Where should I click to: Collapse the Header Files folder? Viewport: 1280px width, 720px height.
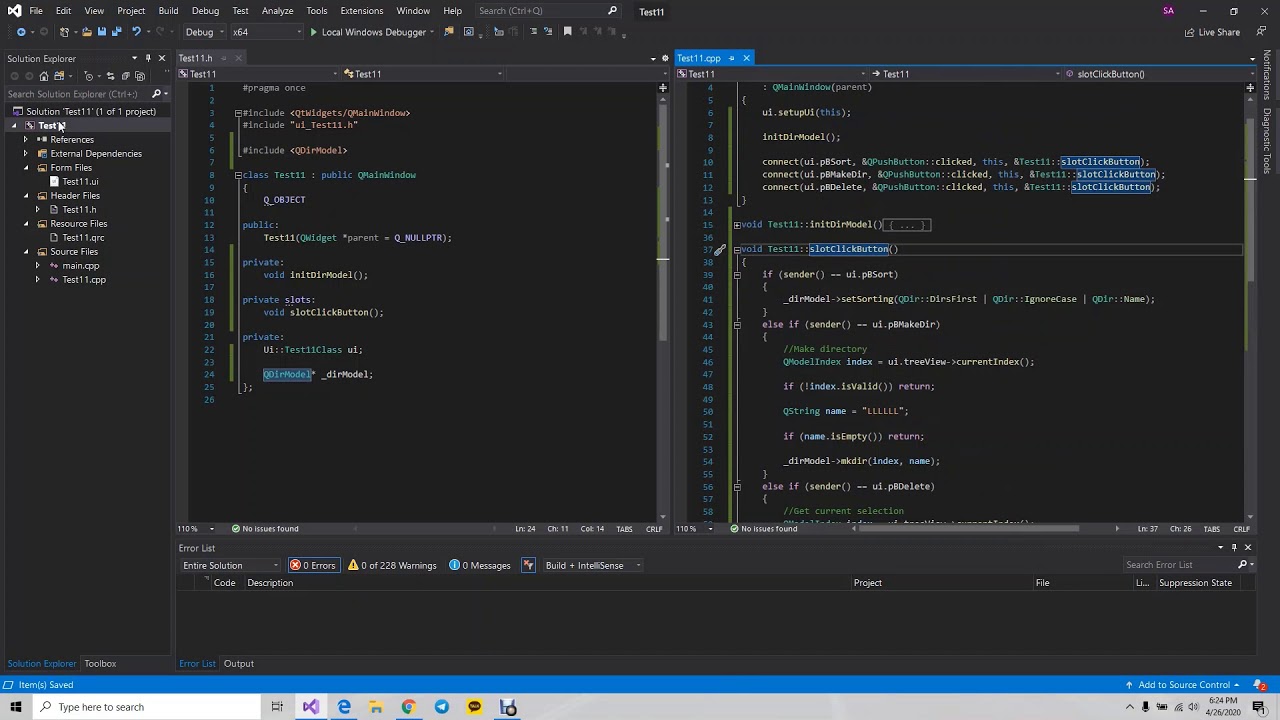[27, 195]
